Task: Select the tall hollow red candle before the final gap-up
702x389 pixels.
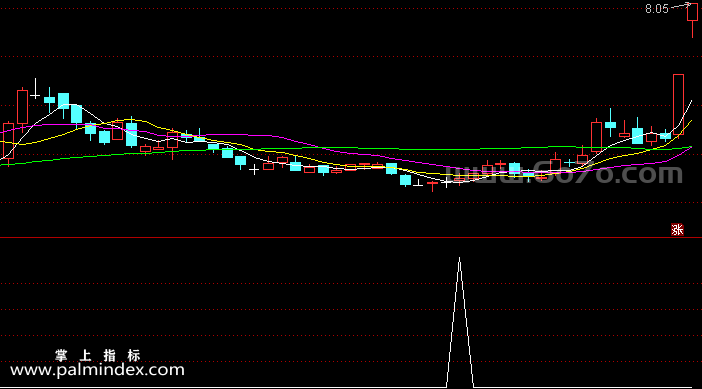Action: [x=678, y=105]
